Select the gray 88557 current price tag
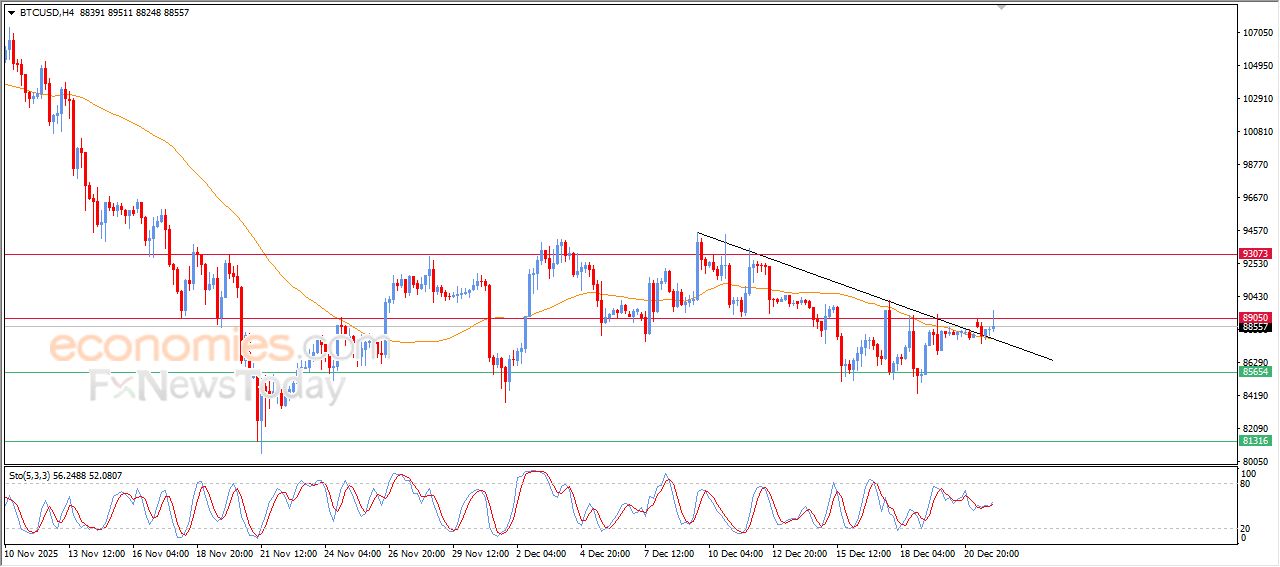The width and height of the screenshot is (1280, 567). click(1254, 327)
